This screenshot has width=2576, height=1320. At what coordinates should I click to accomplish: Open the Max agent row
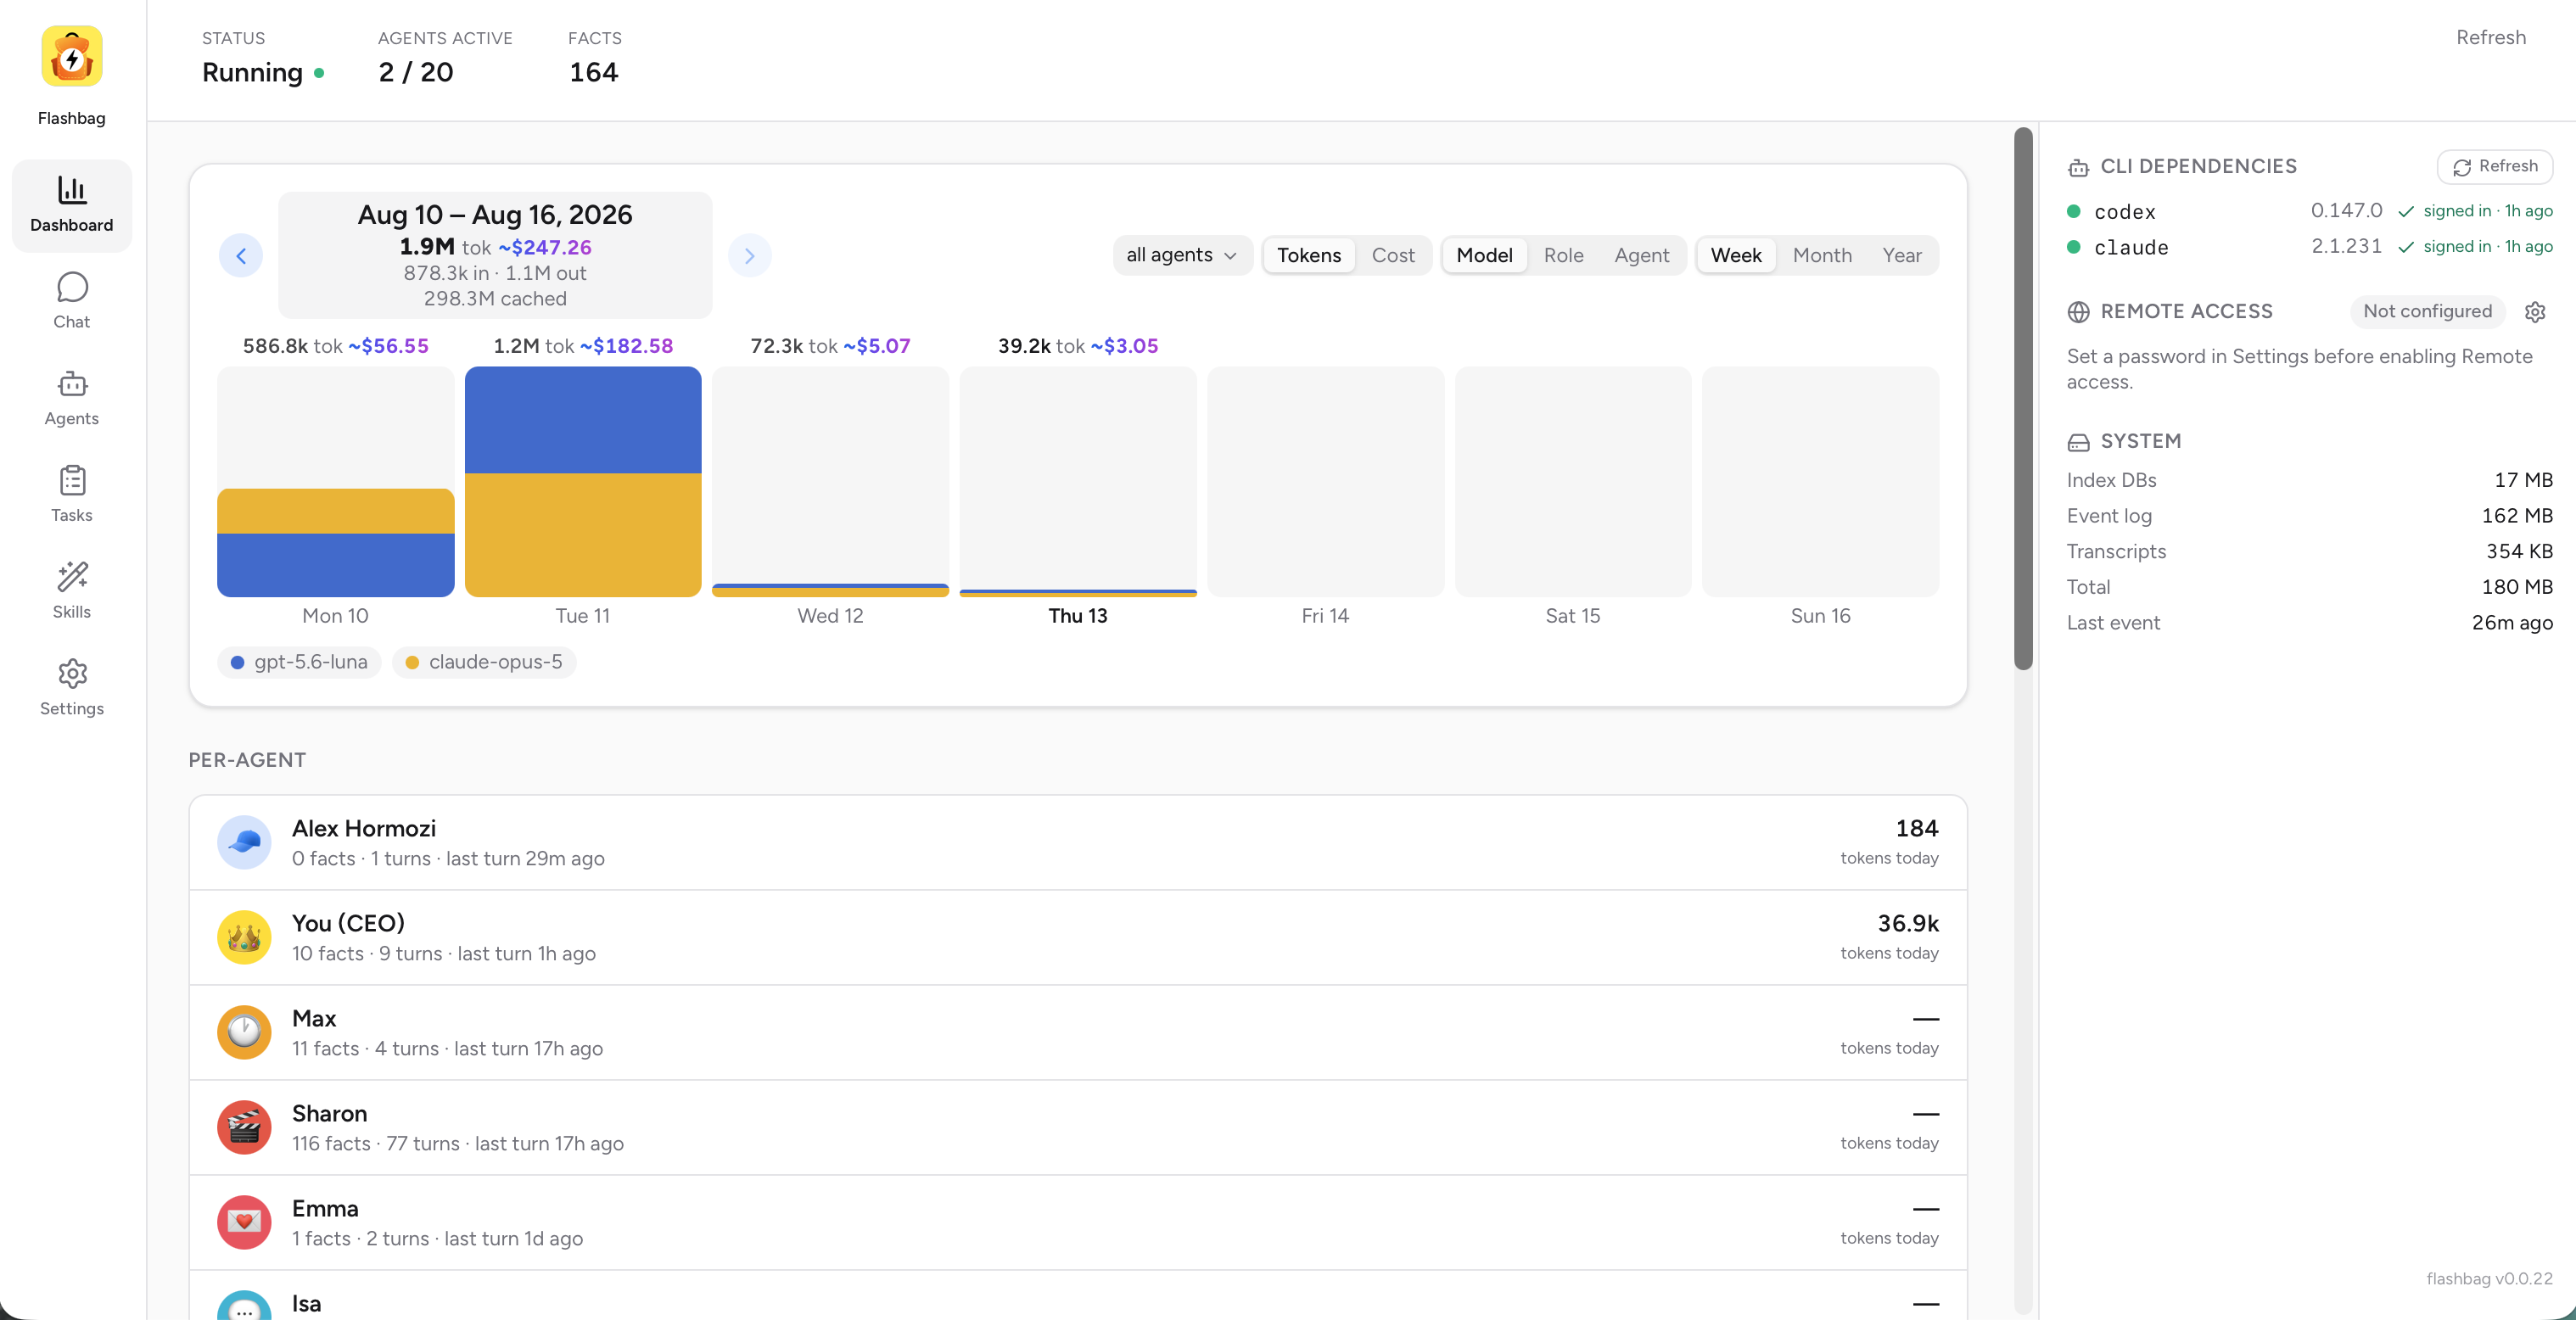[1078, 1033]
